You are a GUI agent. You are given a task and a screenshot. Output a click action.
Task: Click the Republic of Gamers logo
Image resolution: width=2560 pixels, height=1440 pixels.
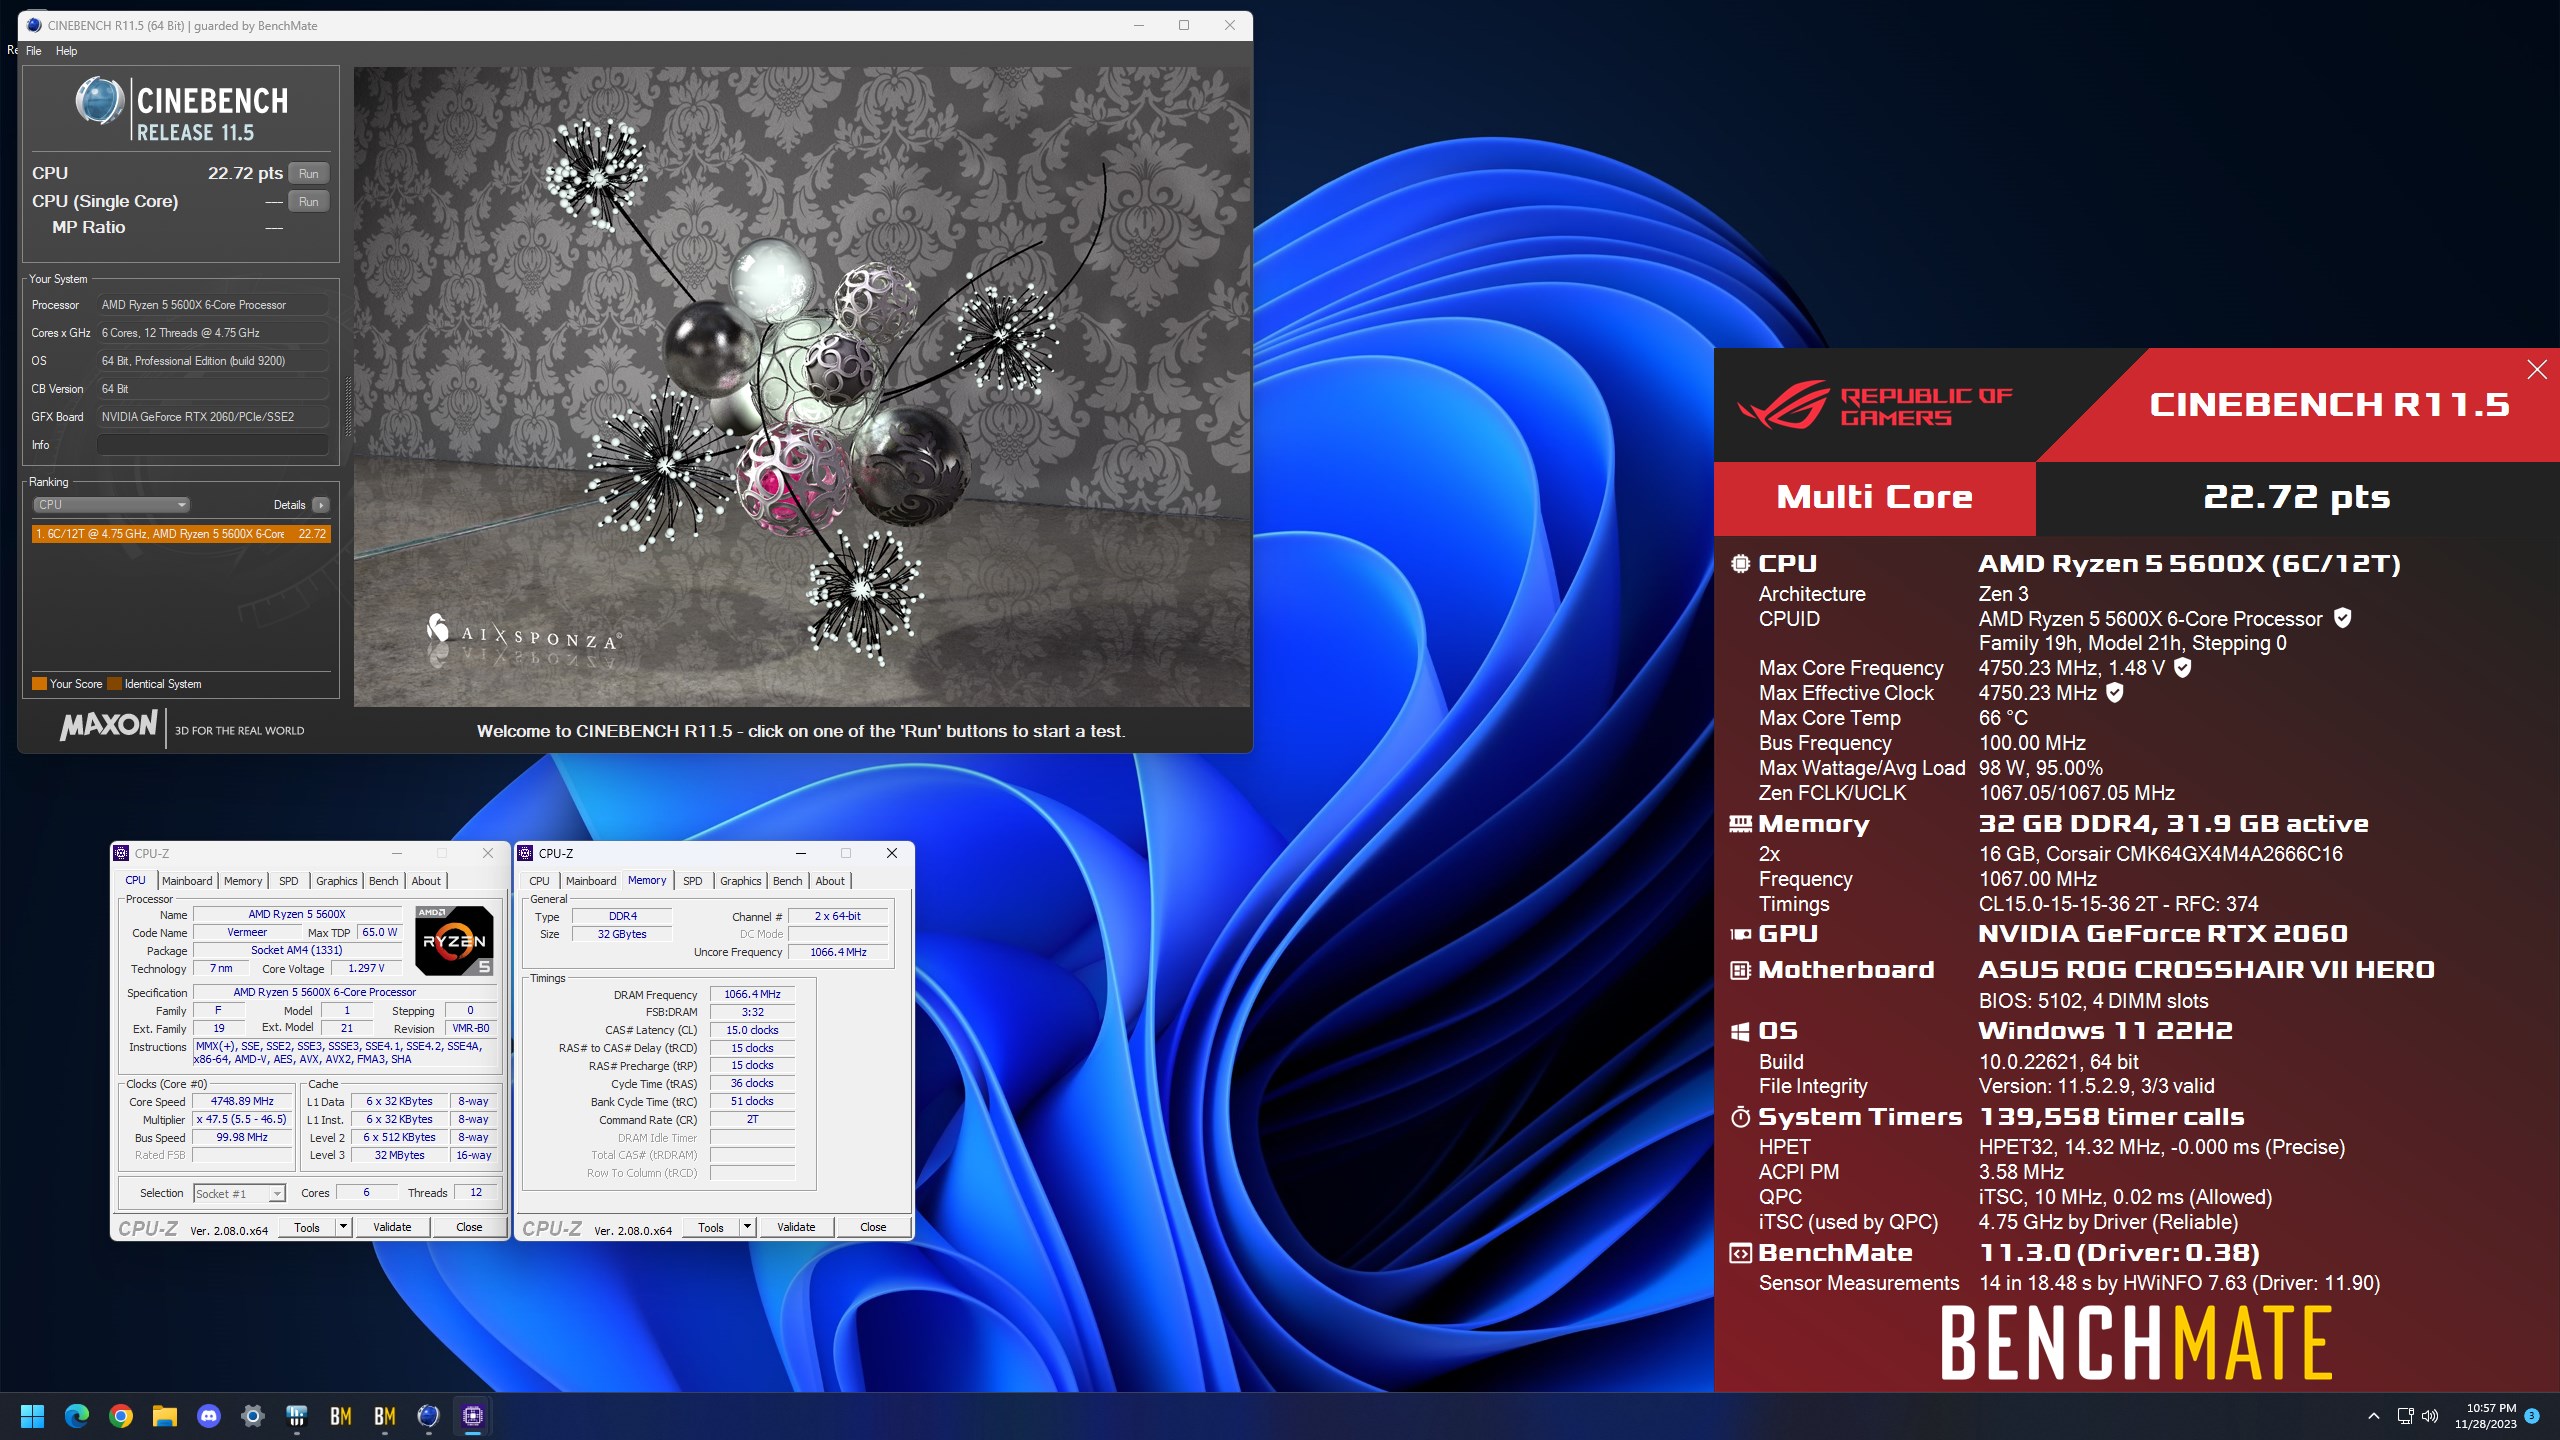tap(1875, 405)
